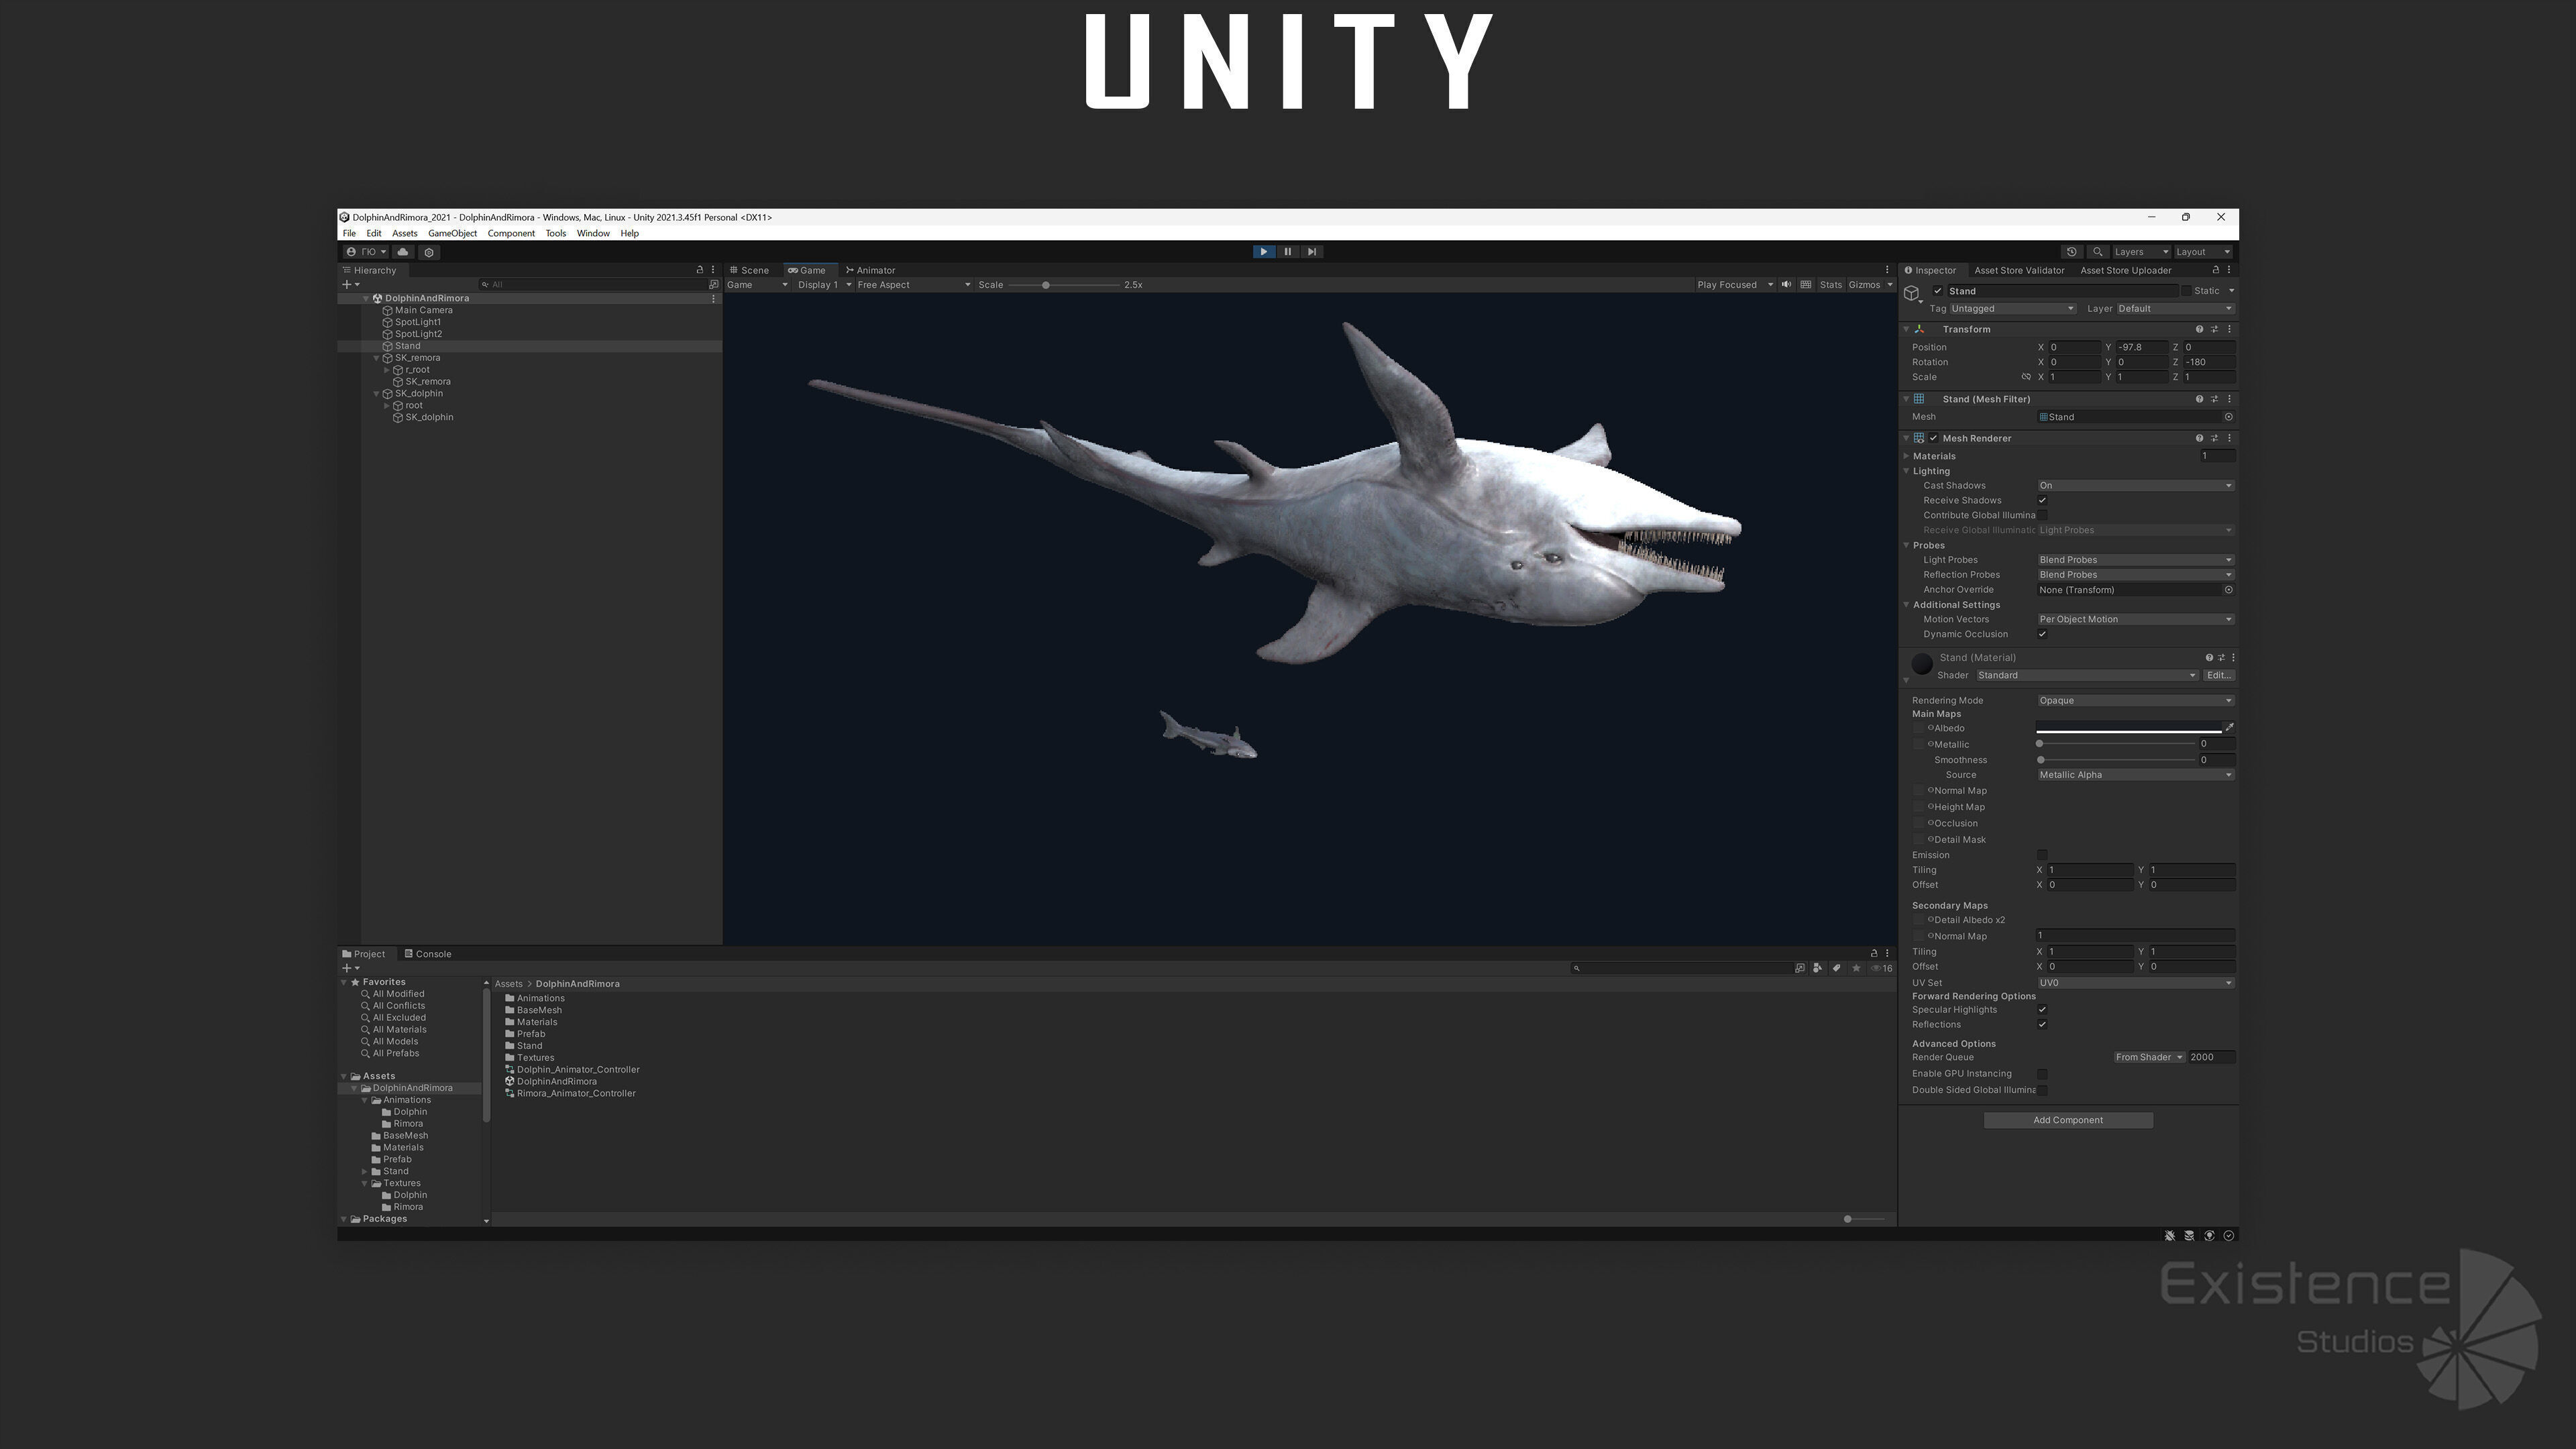Open the GameObject menu
Viewport: 2576px width, 1449px height.
452,234
